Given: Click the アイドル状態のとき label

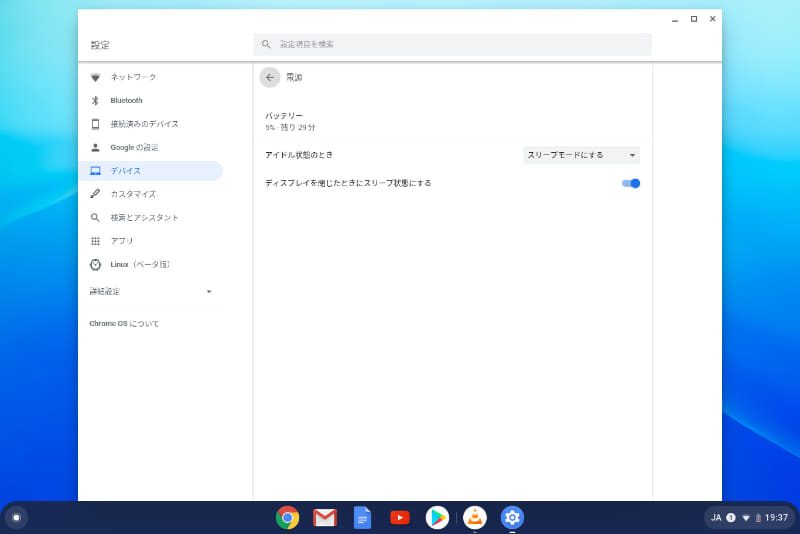Looking at the screenshot, I should pos(299,155).
